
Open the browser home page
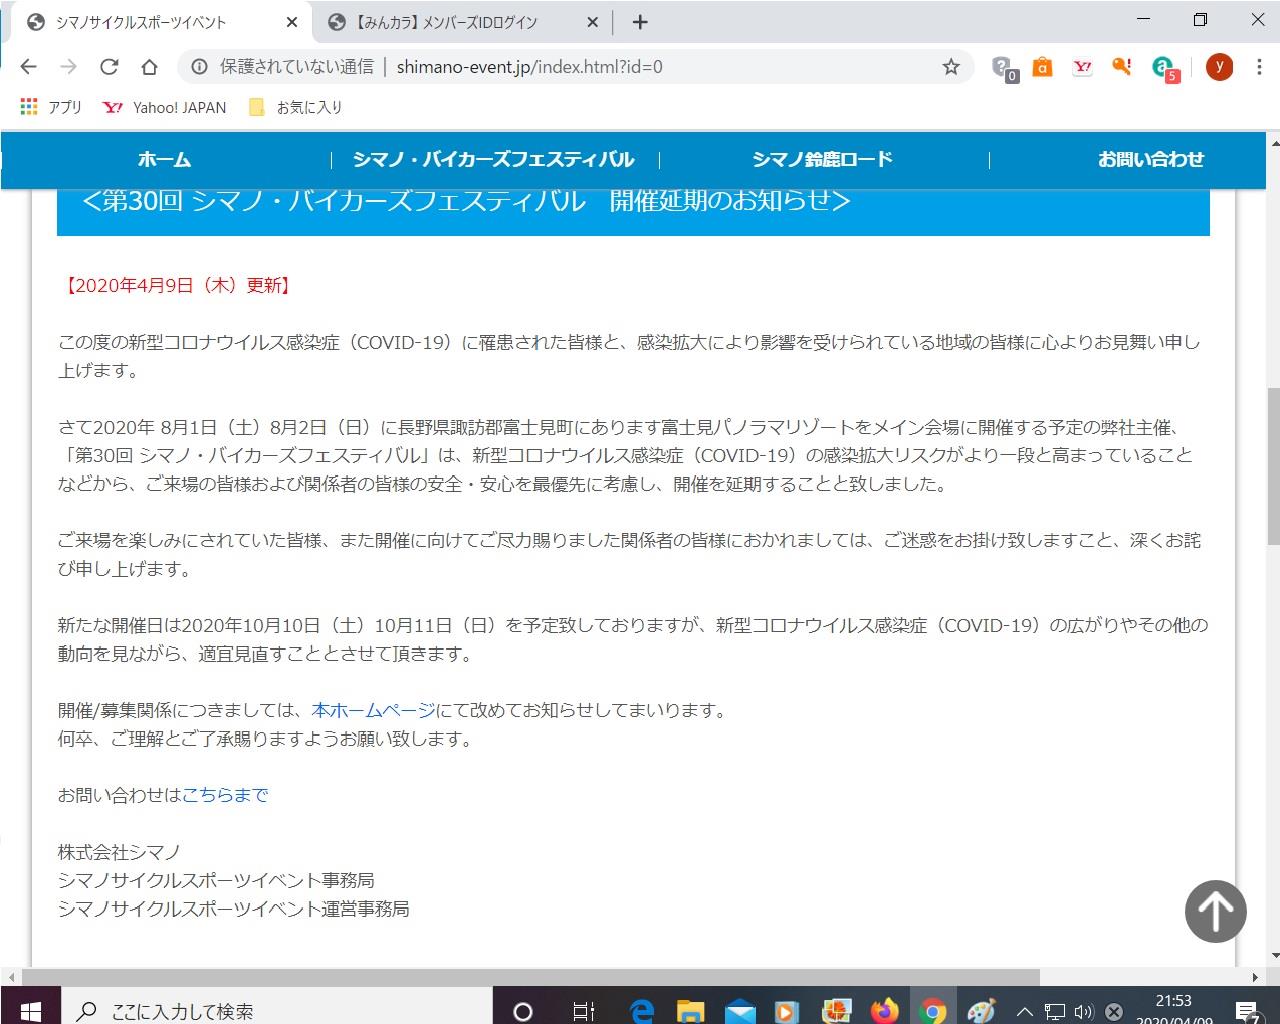click(x=149, y=67)
